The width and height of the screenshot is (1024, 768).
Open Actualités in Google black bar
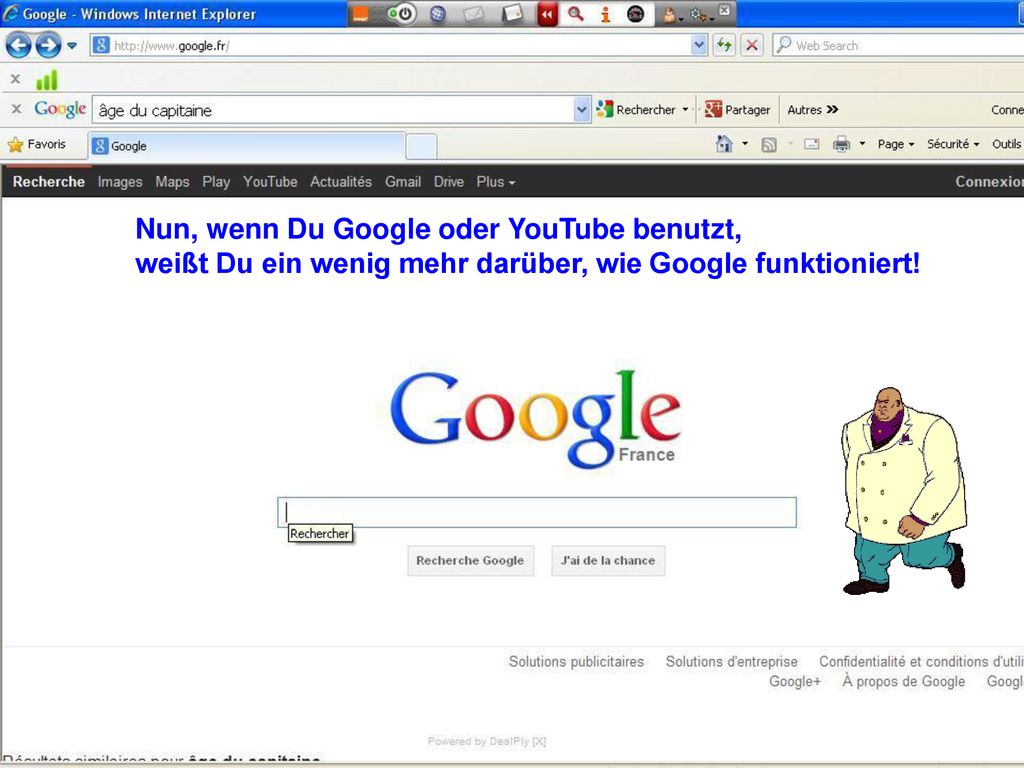click(341, 182)
